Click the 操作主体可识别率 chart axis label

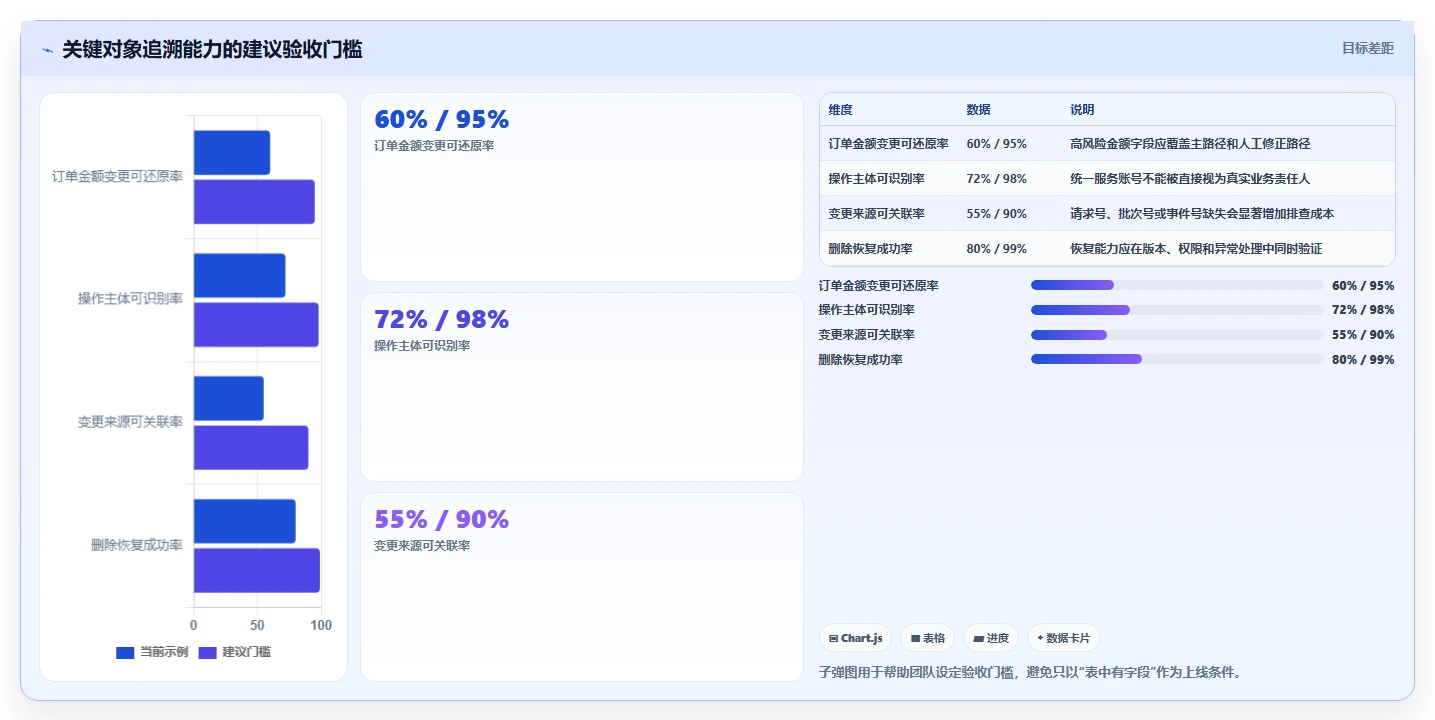pos(131,299)
